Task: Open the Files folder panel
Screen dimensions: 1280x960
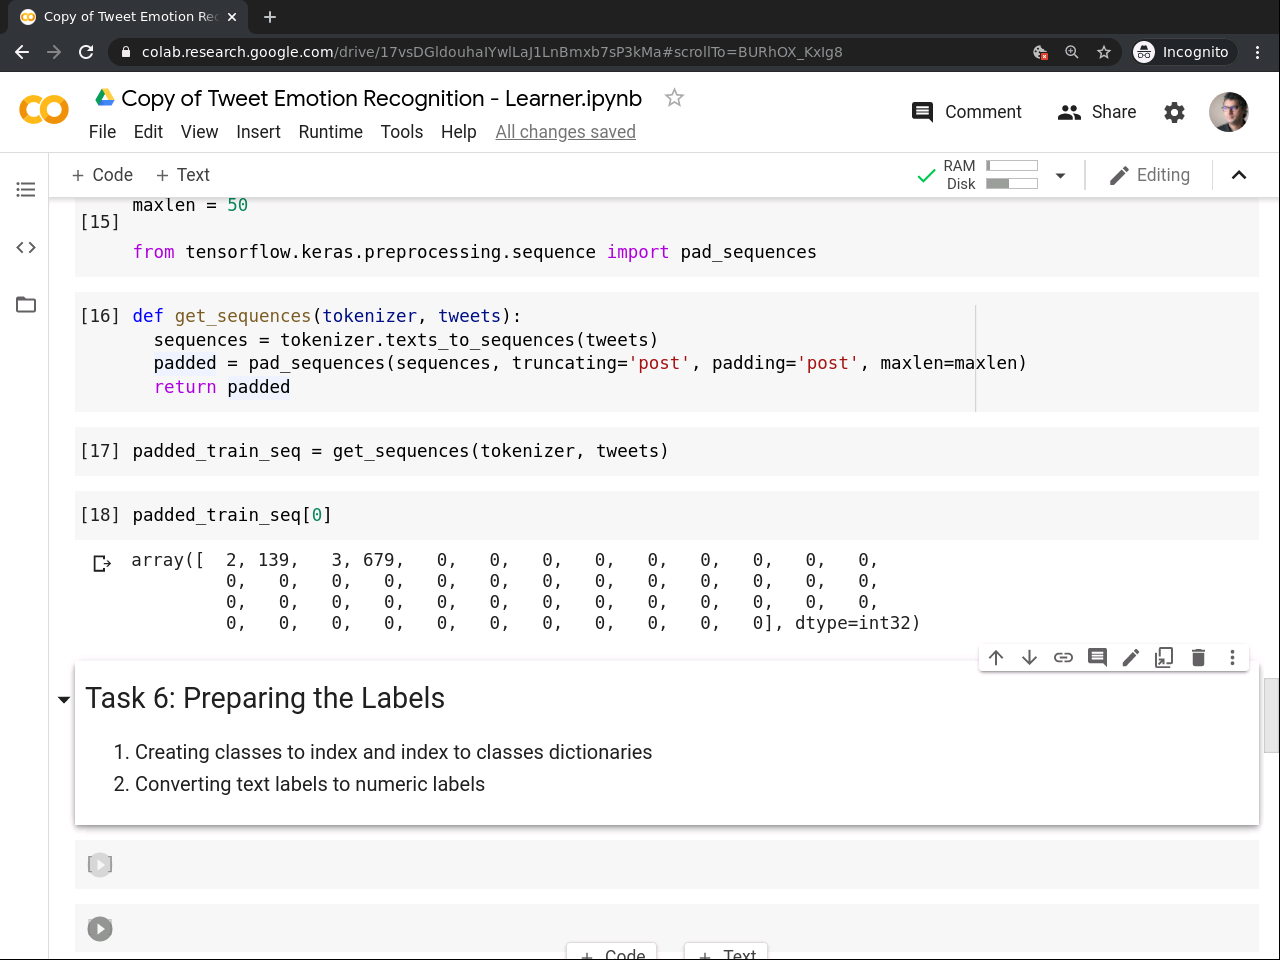Action: pos(26,305)
